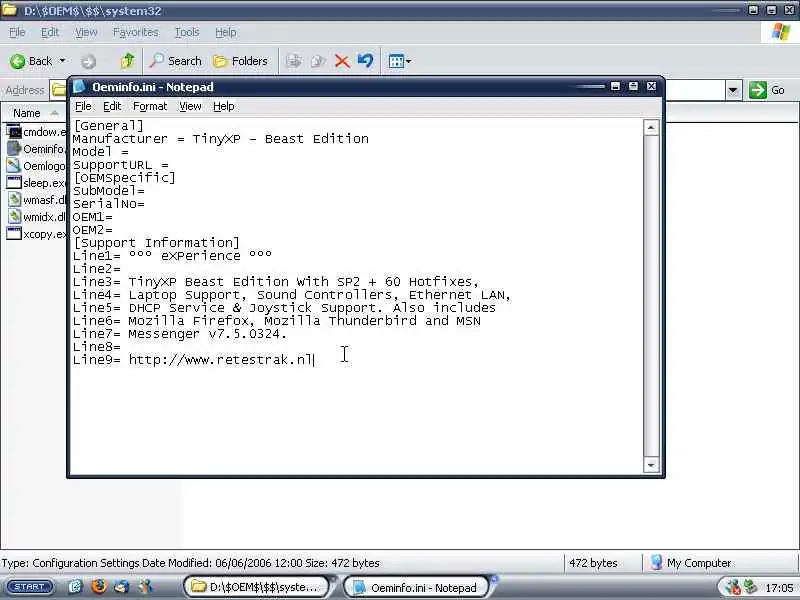
Task: Sort files by Name column header
Action: [34, 113]
